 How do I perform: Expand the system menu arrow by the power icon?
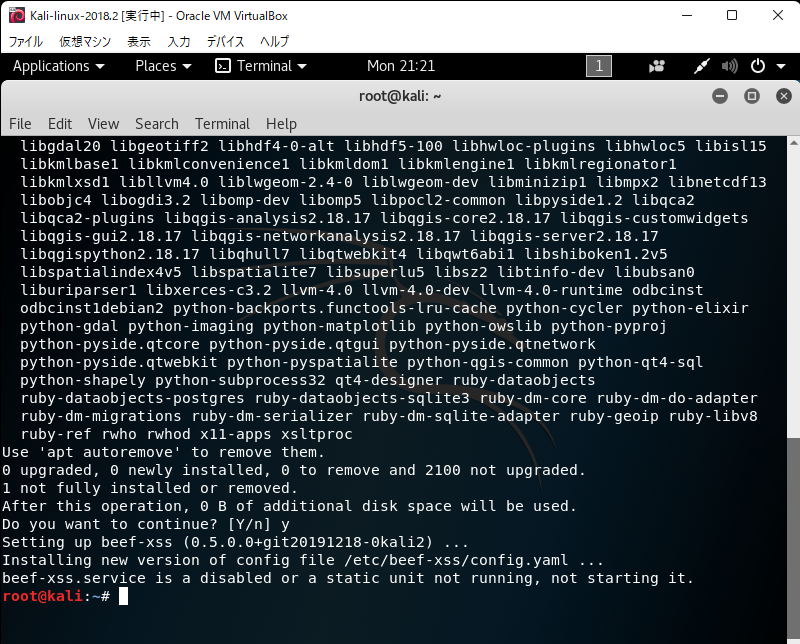point(781,66)
